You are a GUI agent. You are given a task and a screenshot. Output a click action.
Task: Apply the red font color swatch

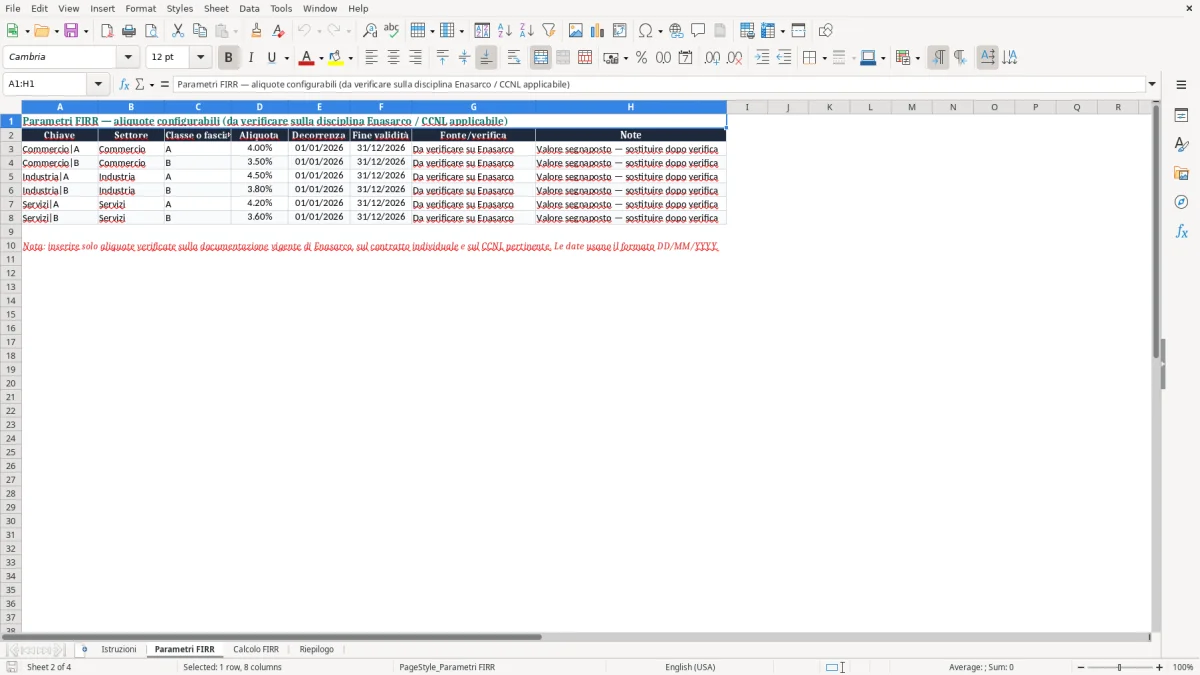click(x=306, y=58)
